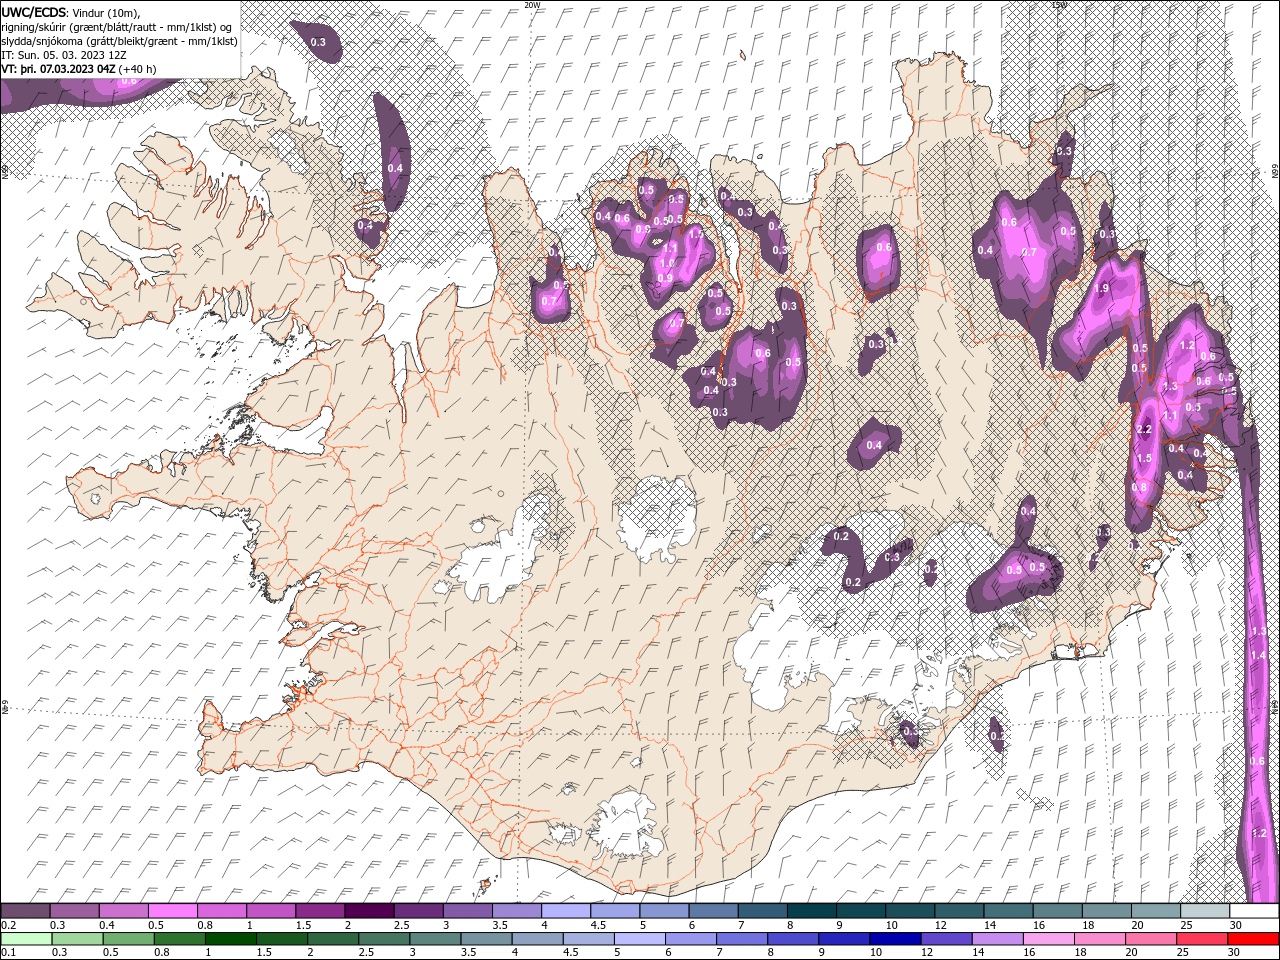The height and width of the screenshot is (960, 1280).
Task: Click the light pink swatch at 16 in rain legend
Action: 1049,939
